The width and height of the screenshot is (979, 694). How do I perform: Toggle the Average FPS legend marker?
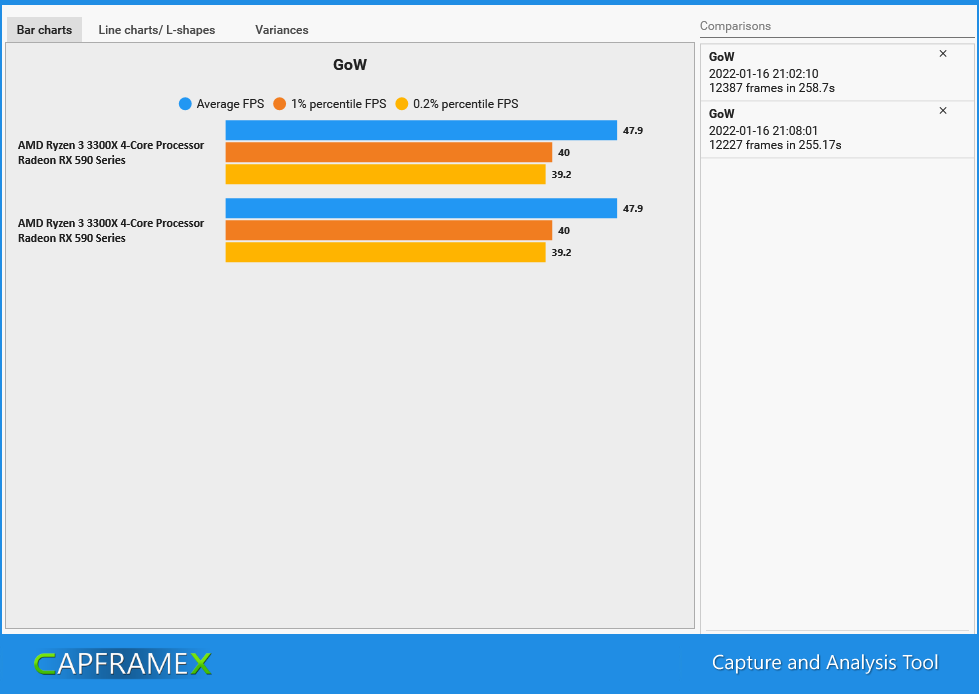(x=185, y=104)
